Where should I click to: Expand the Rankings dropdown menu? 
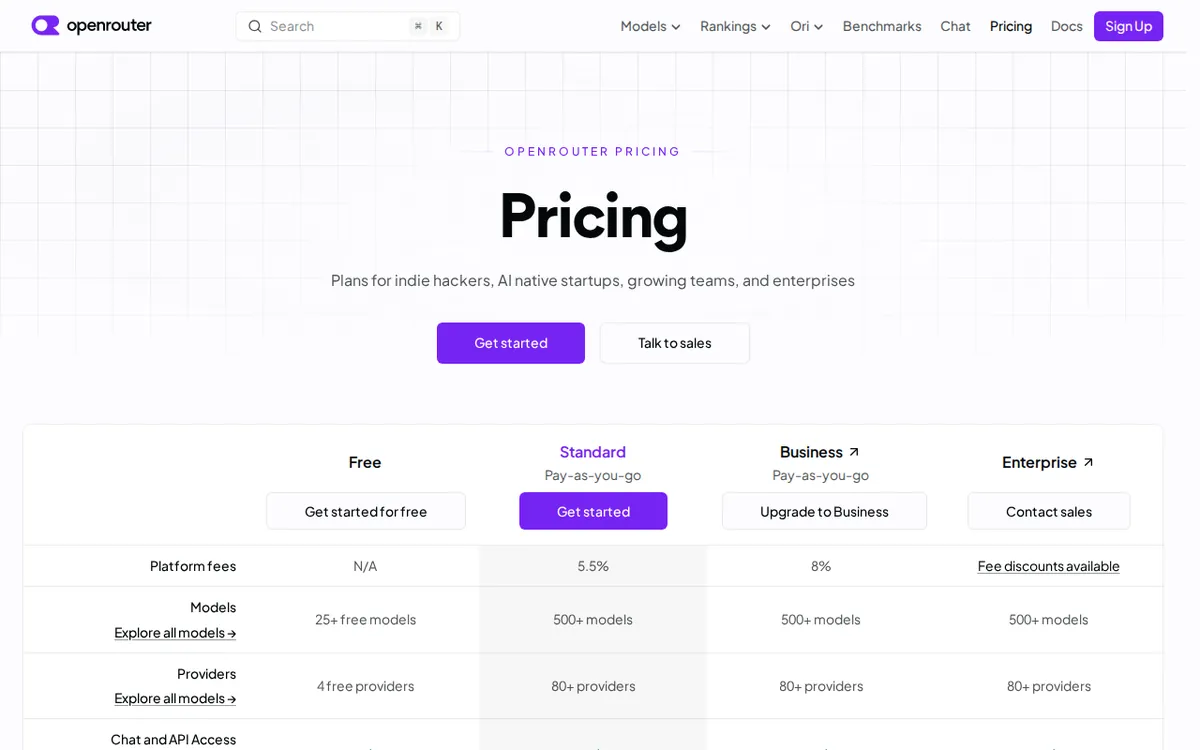click(x=735, y=26)
